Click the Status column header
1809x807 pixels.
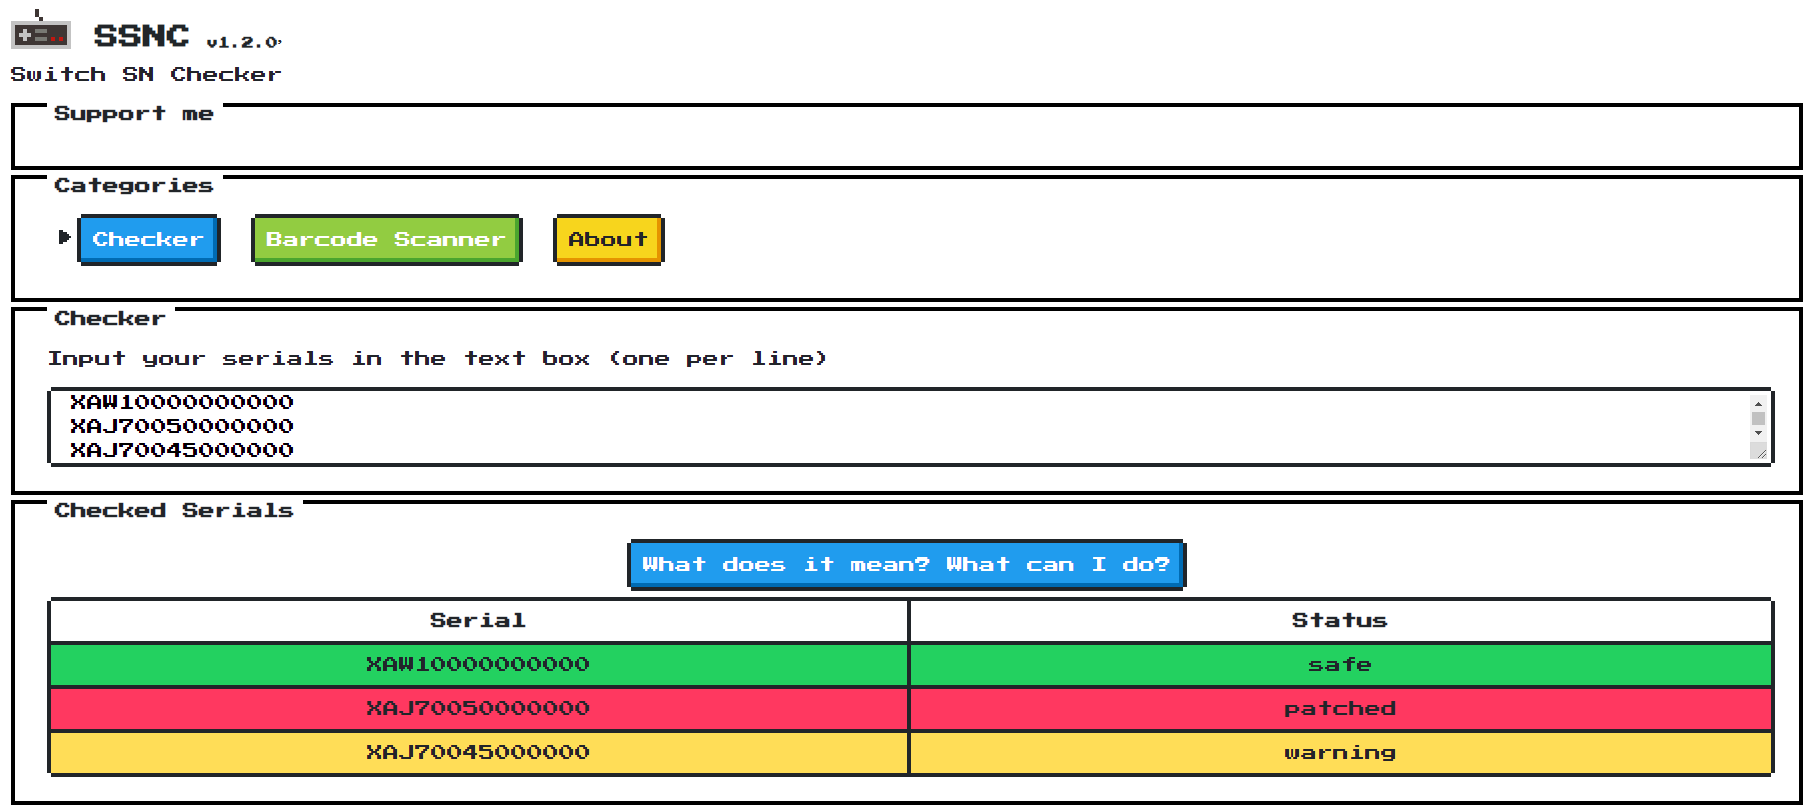(x=1340, y=620)
